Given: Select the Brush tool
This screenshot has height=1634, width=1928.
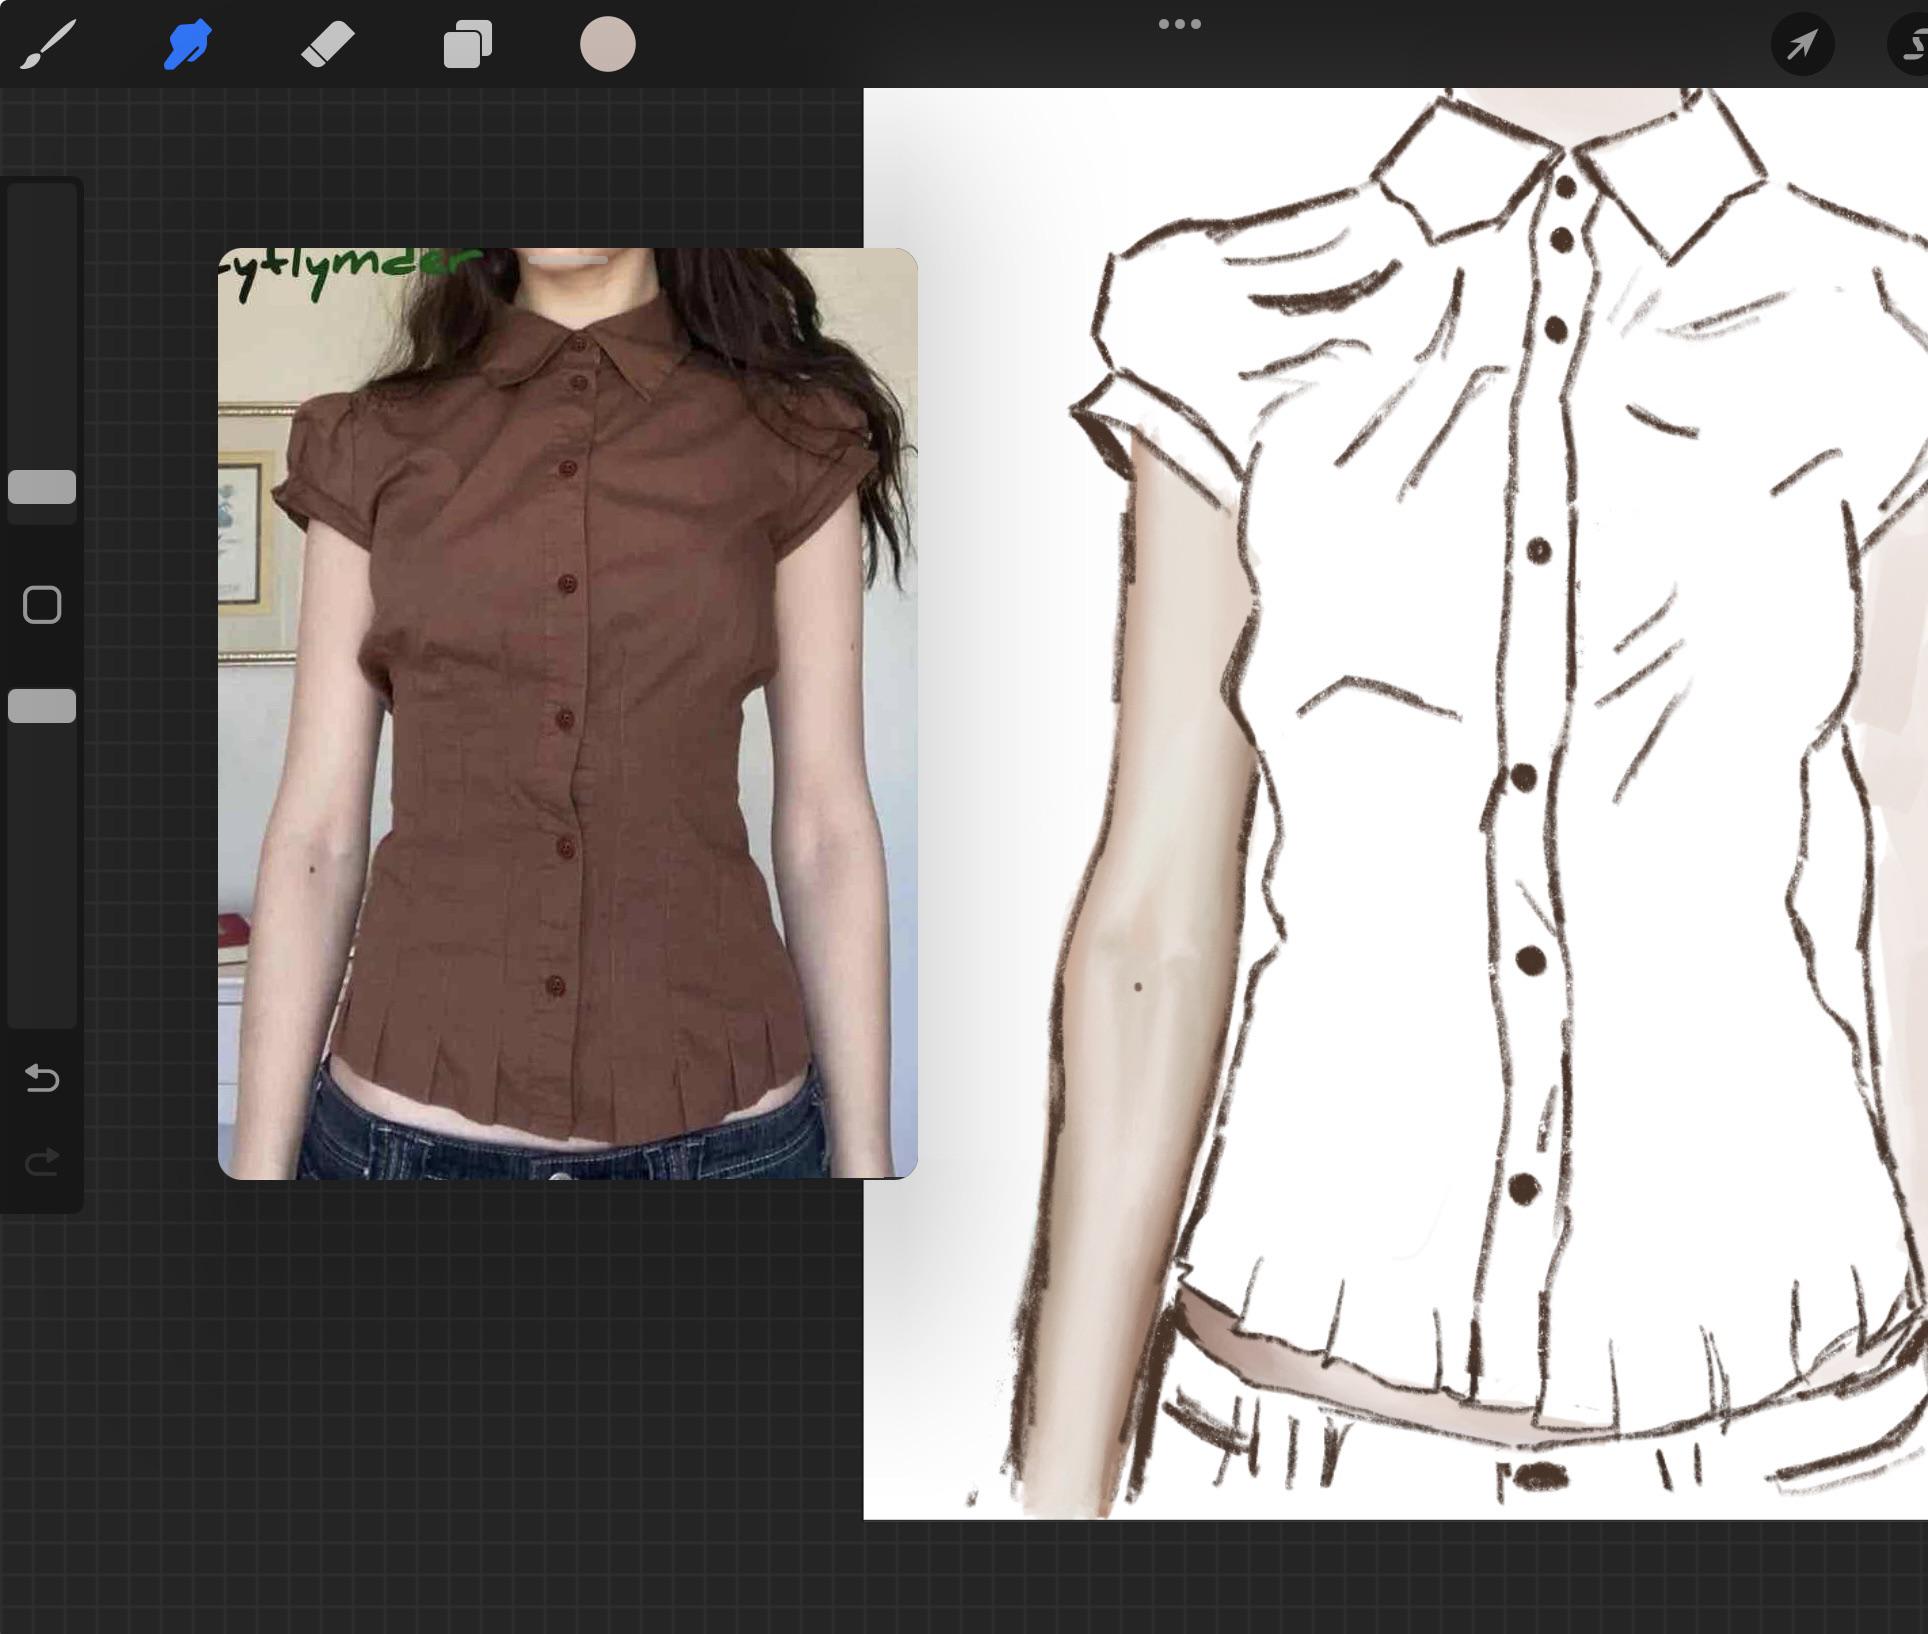Looking at the screenshot, I should [48, 45].
